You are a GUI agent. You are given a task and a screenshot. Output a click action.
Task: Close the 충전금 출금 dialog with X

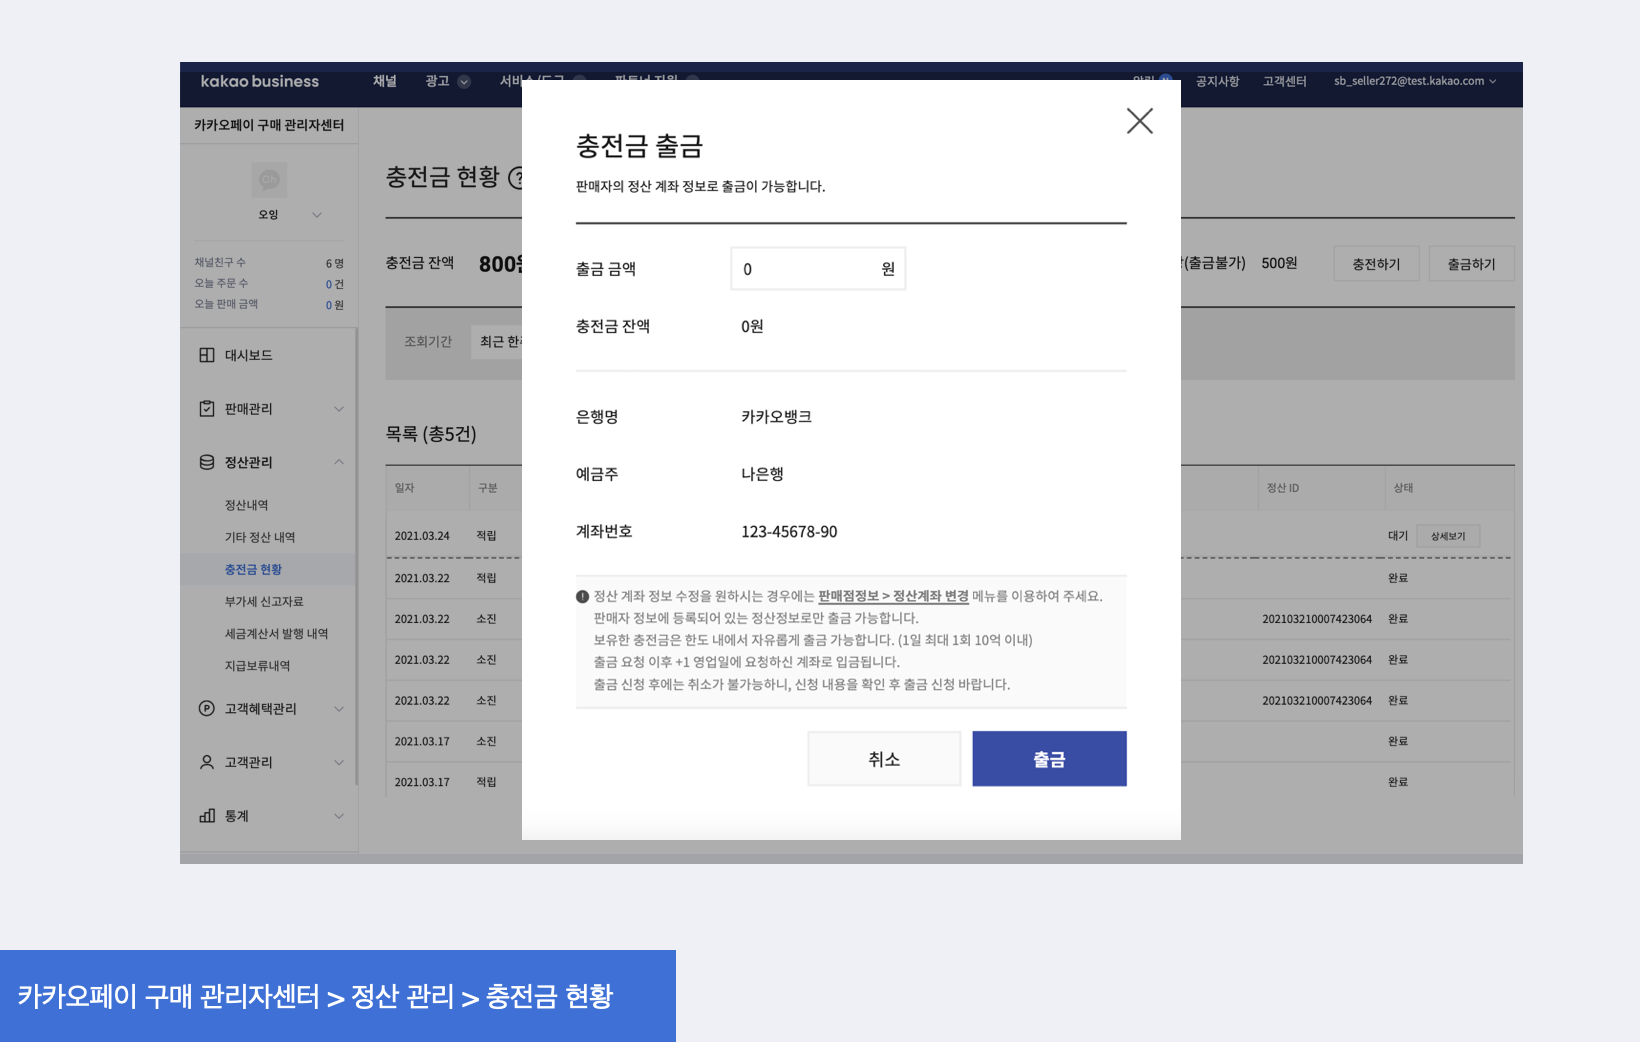(x=1140, y=121)
